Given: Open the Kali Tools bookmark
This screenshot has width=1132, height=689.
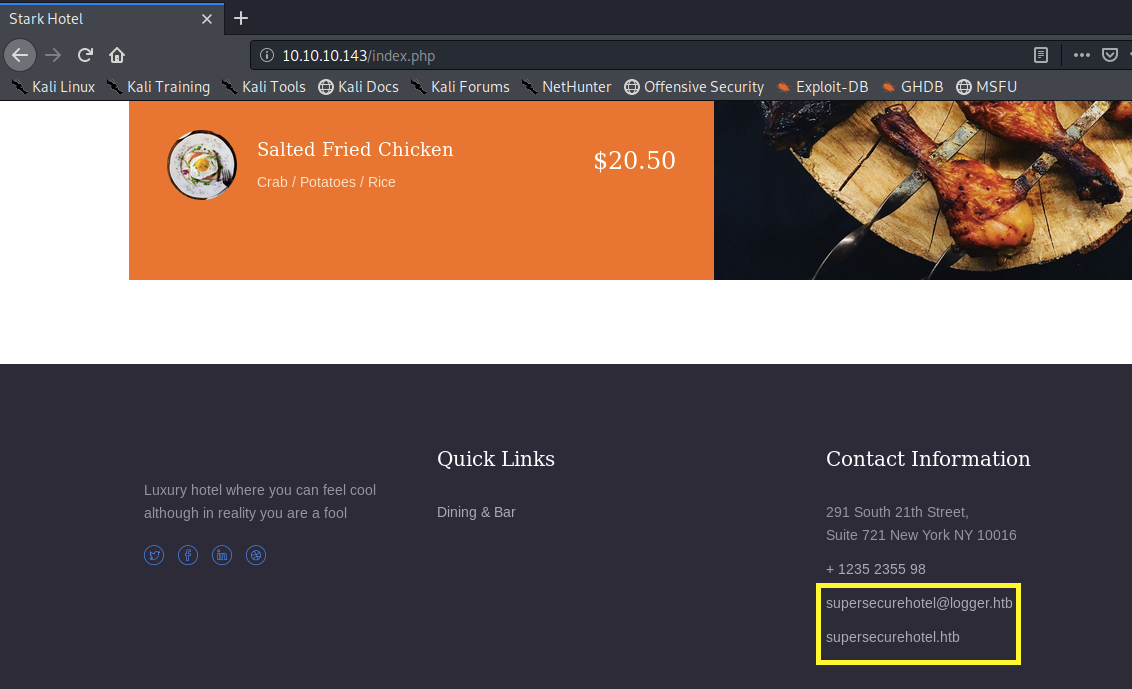Looking at the screenshot, I should (263, 87).
